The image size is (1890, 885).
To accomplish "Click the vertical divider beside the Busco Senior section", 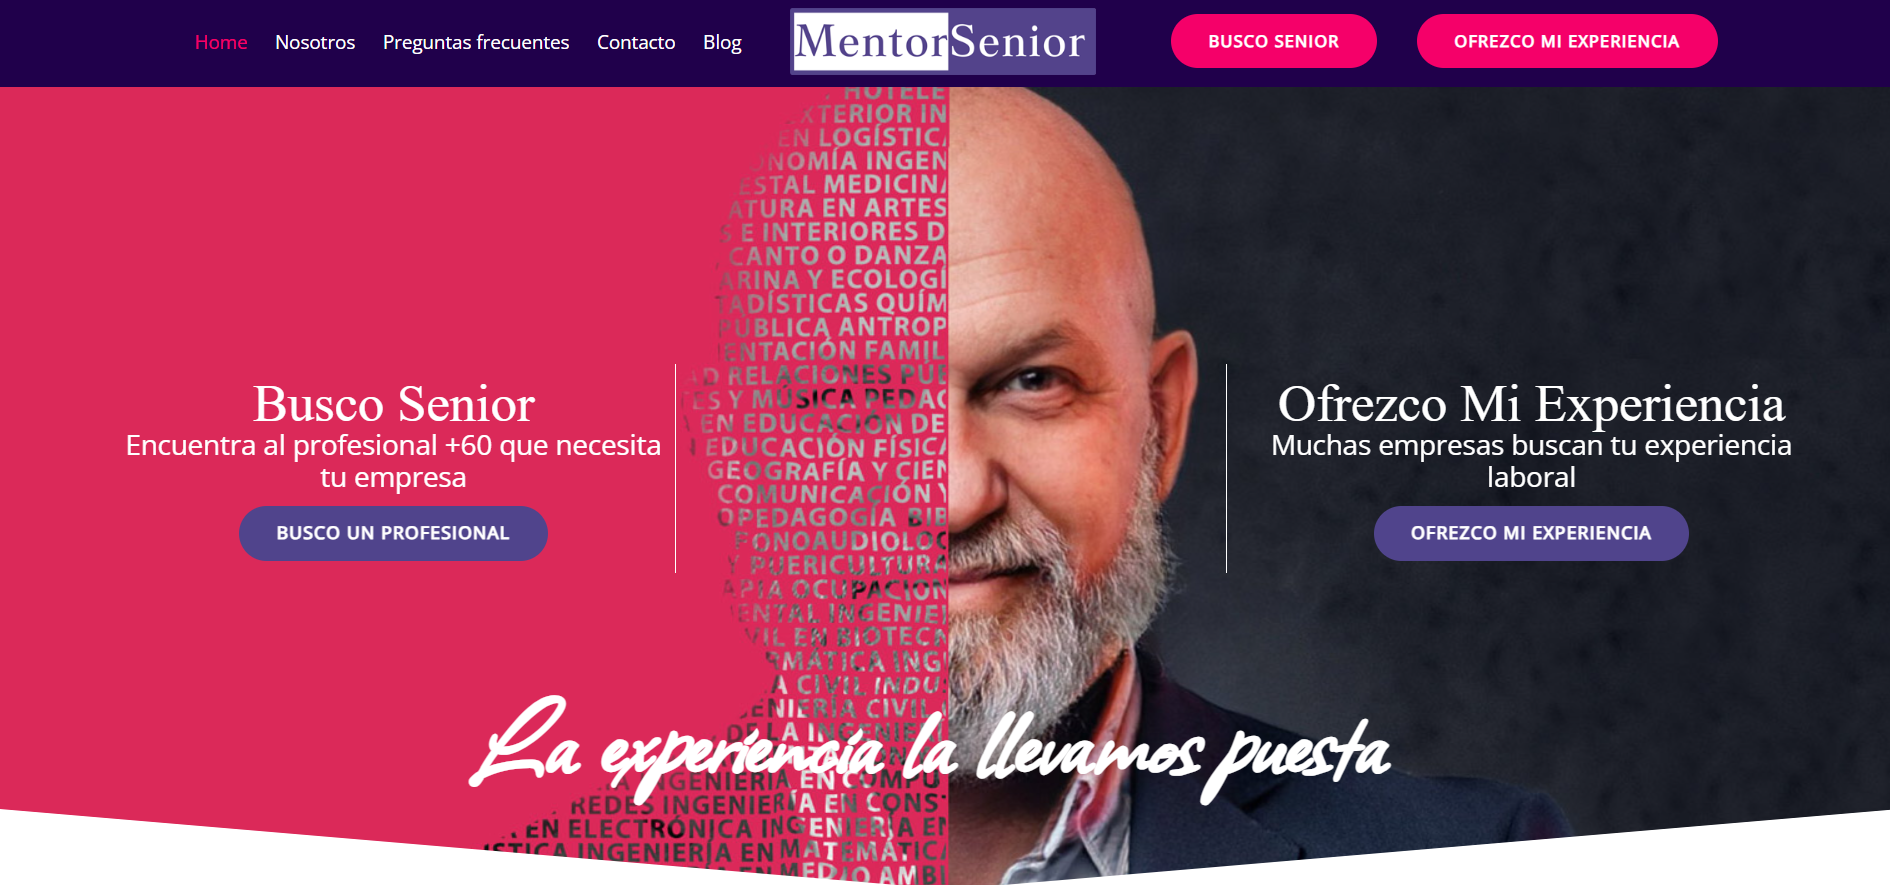I will (x=676, y=468).
